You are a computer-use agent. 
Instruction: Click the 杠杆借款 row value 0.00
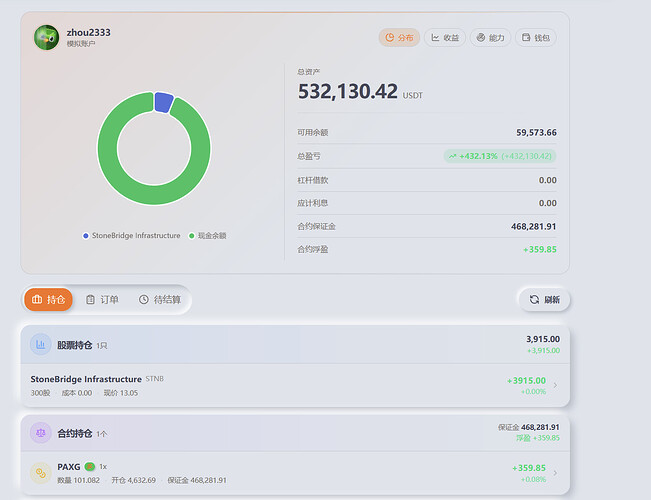click(x=547, y=180)
